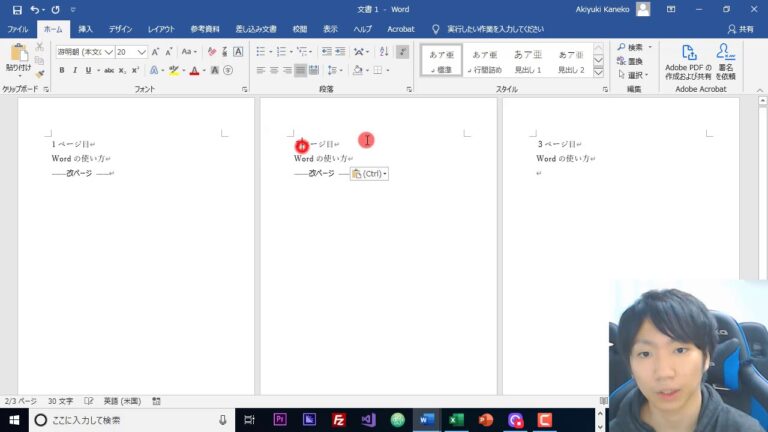This screenshot has width=768, height=432.
Task: Apply the 見出し 1 style
Action: point(528,61)
